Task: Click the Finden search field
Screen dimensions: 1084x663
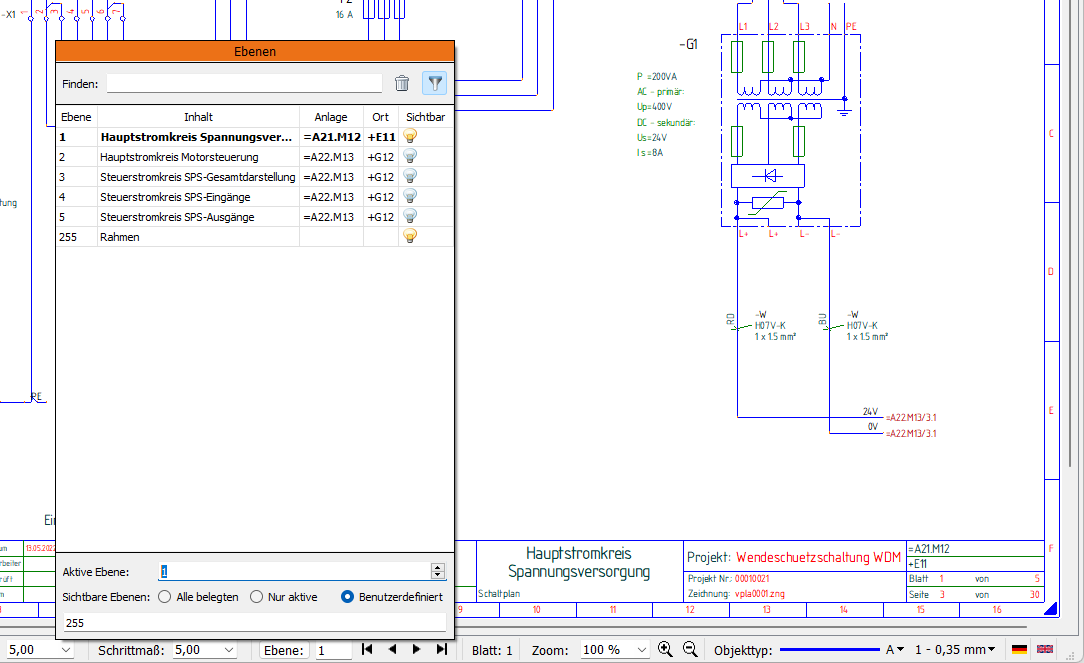Action: point(244,84)
